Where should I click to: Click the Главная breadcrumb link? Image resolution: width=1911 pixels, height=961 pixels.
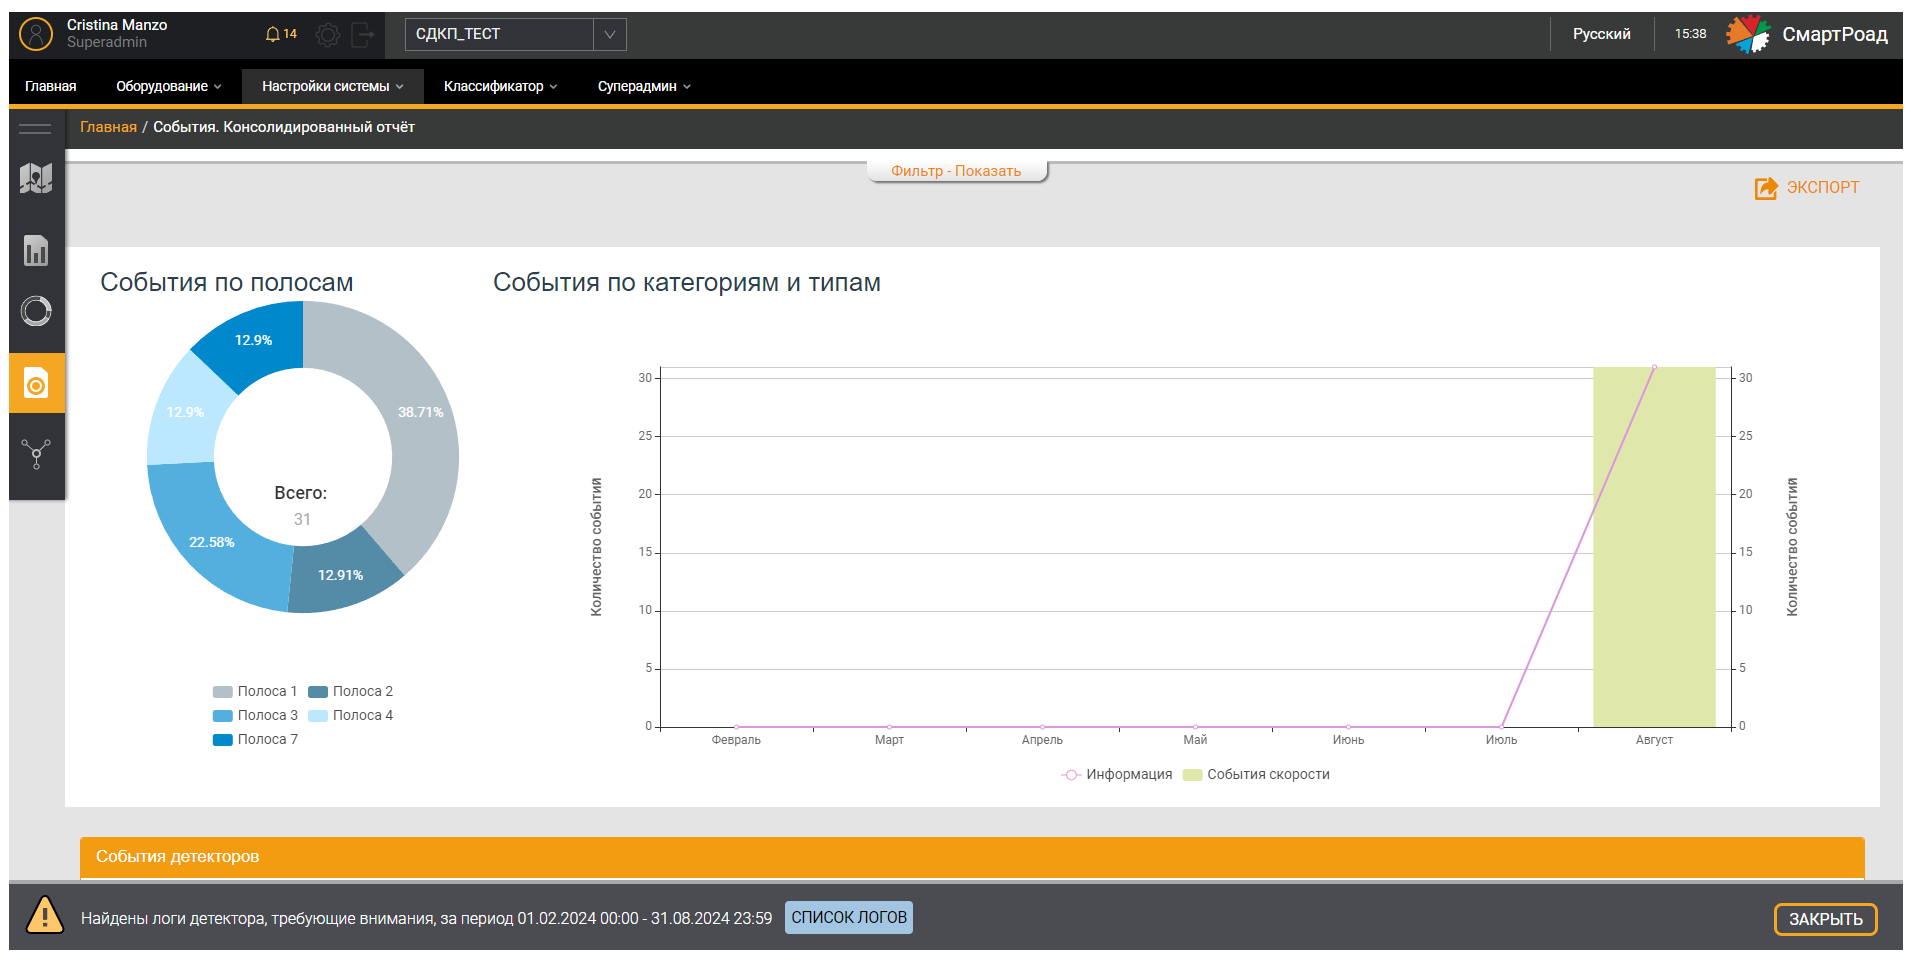coord(108,127)
